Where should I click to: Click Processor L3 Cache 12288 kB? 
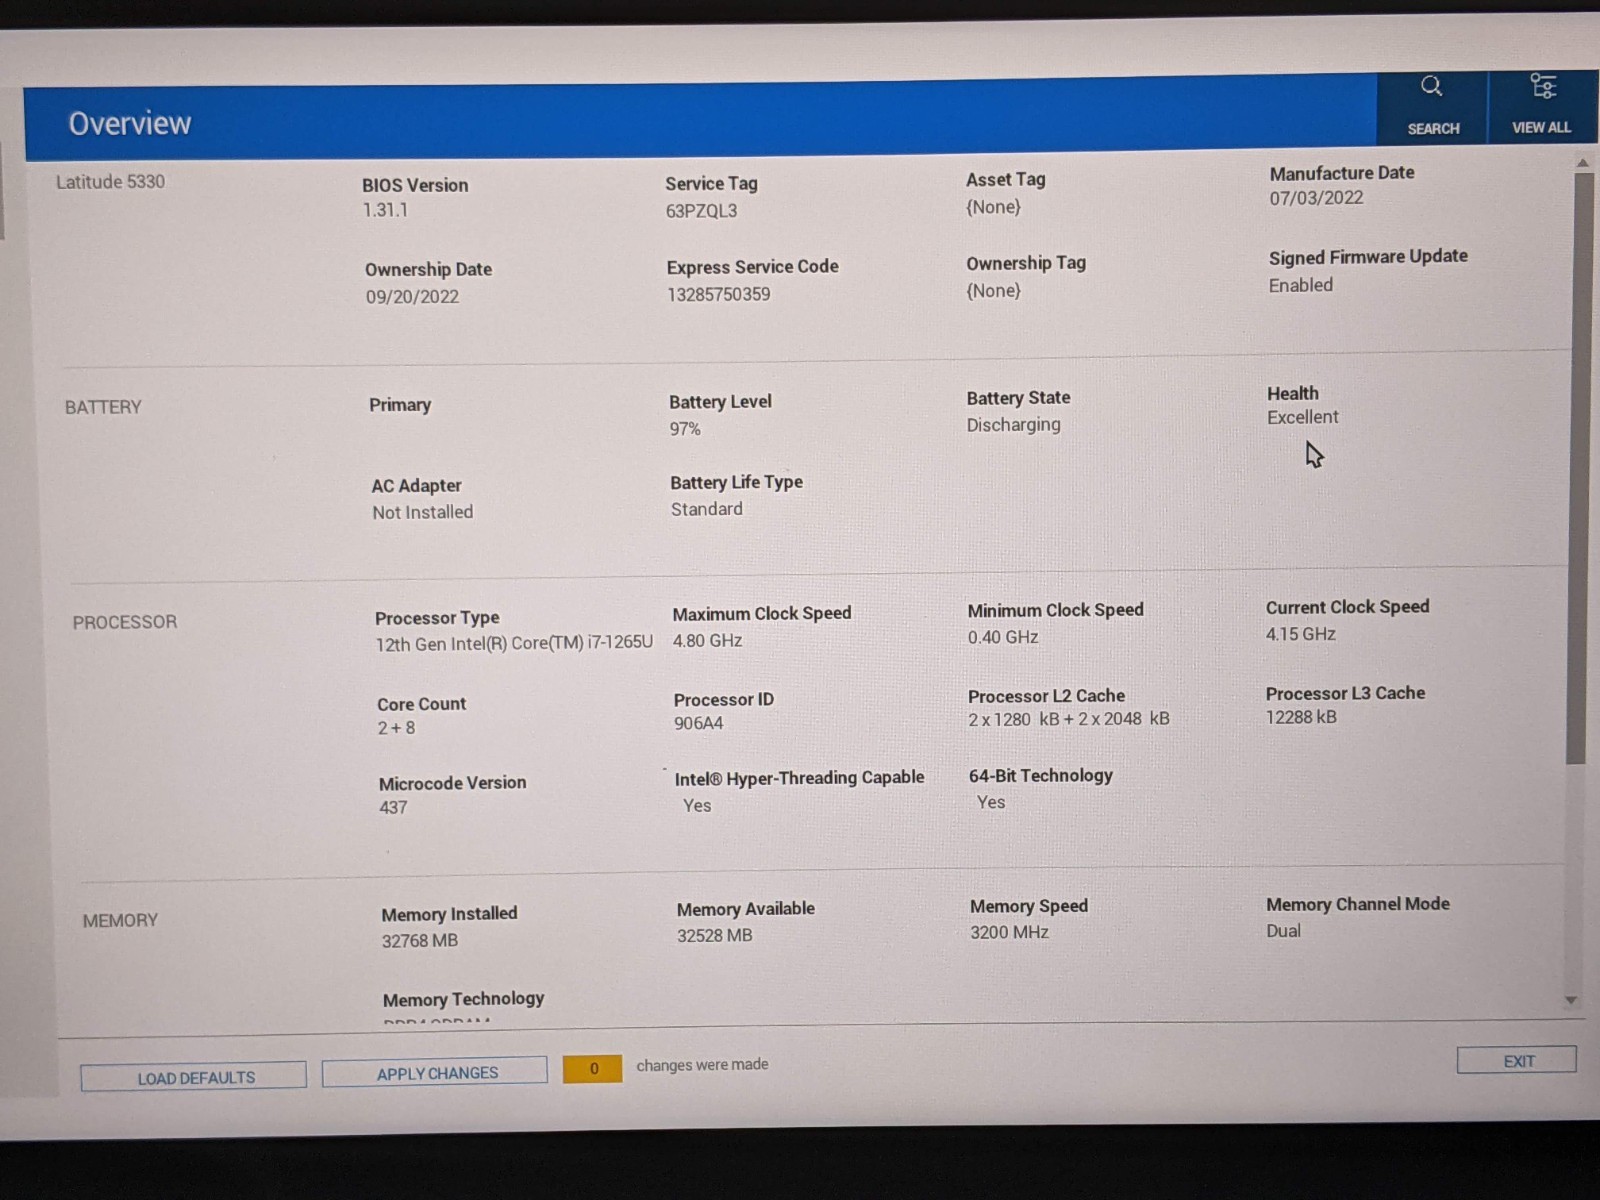click(1301, 717)
